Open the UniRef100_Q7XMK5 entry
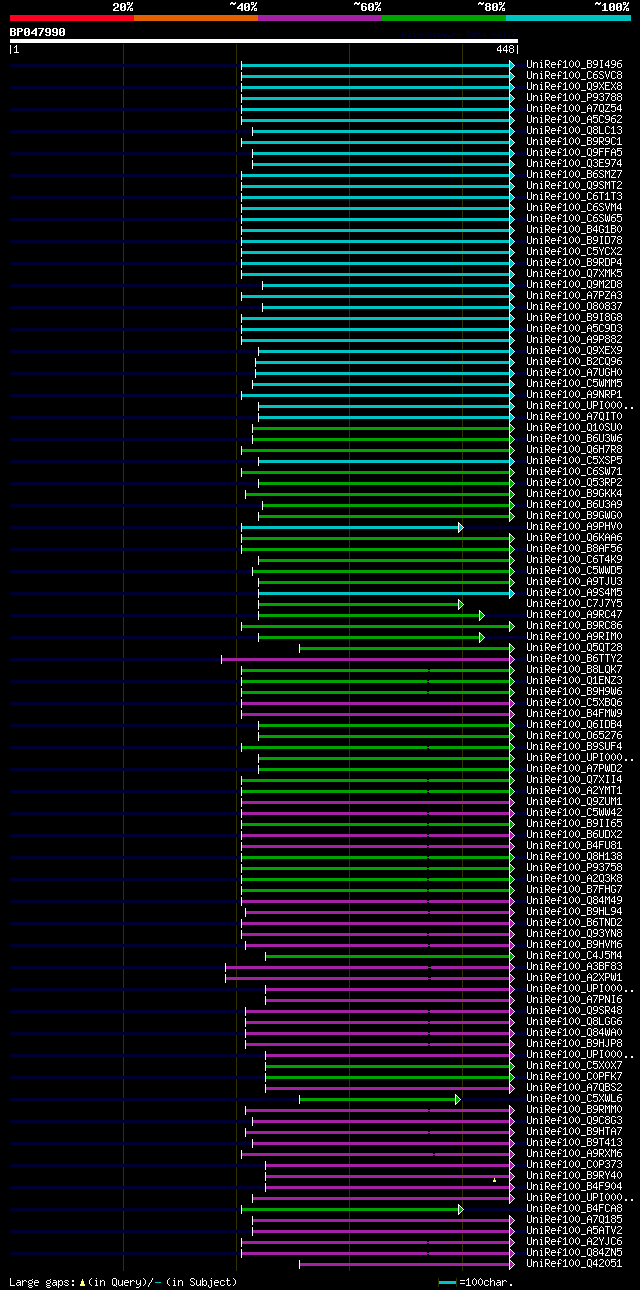The image size is (640, 1290). click(x=574, y=273)
